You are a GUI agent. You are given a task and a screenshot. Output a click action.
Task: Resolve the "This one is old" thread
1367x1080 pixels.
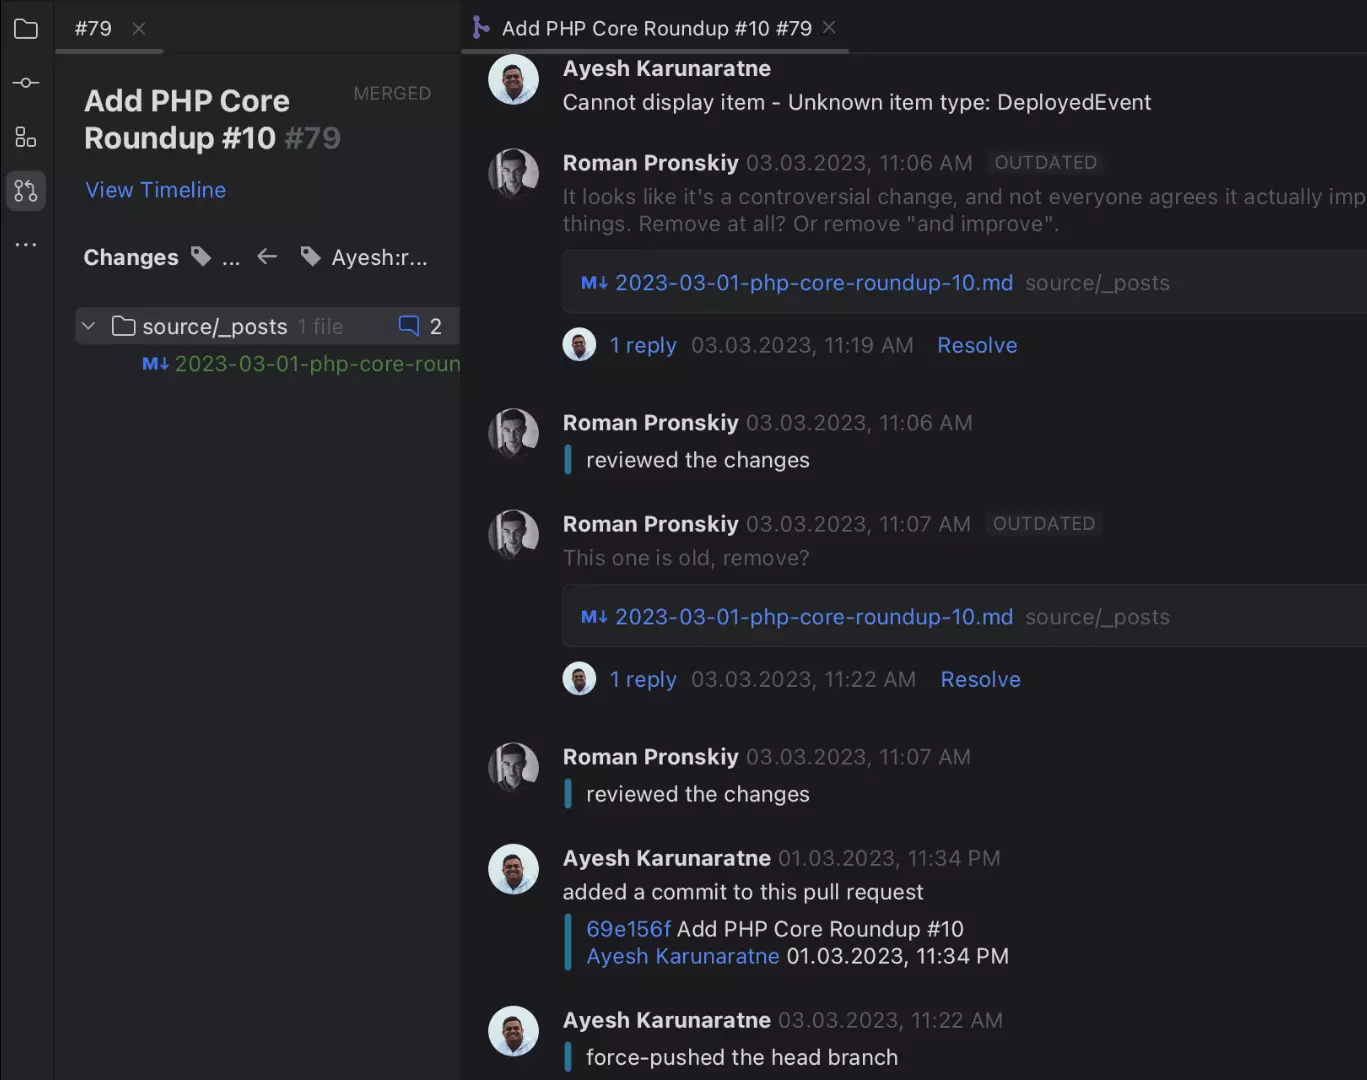(x=980, y=679)
